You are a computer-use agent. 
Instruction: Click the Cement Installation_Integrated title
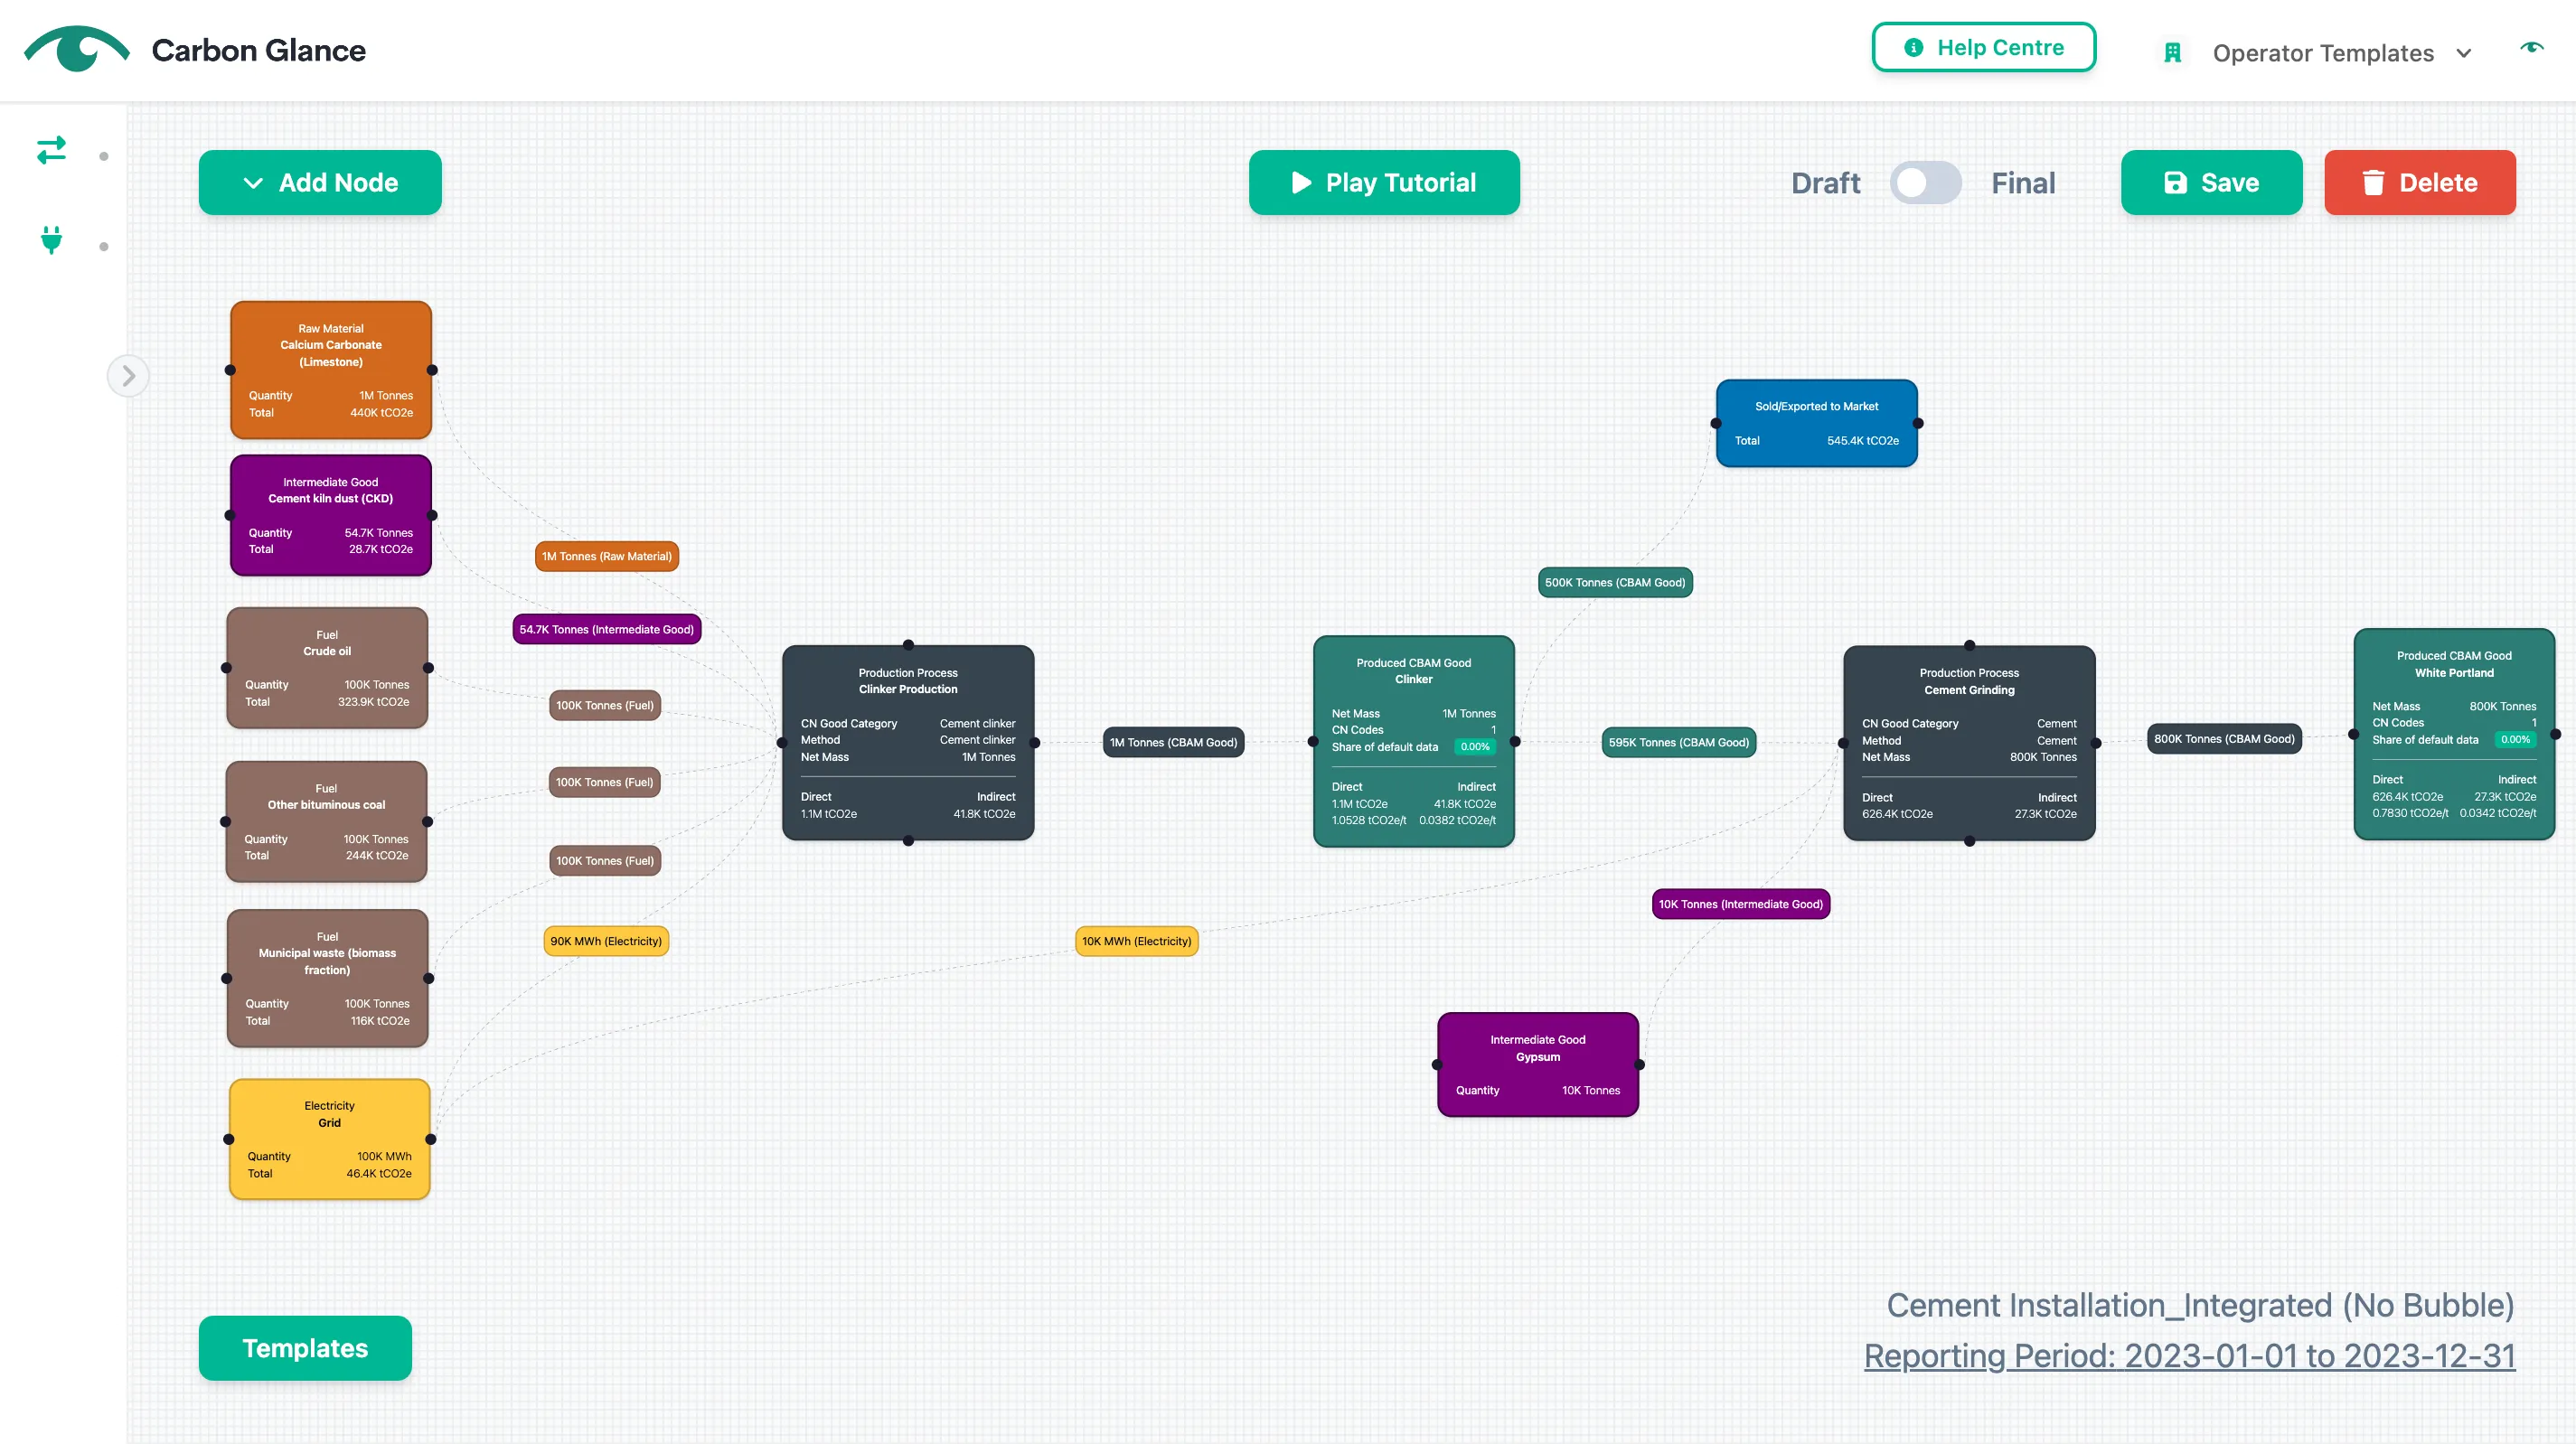(x=2200, y=1305)
